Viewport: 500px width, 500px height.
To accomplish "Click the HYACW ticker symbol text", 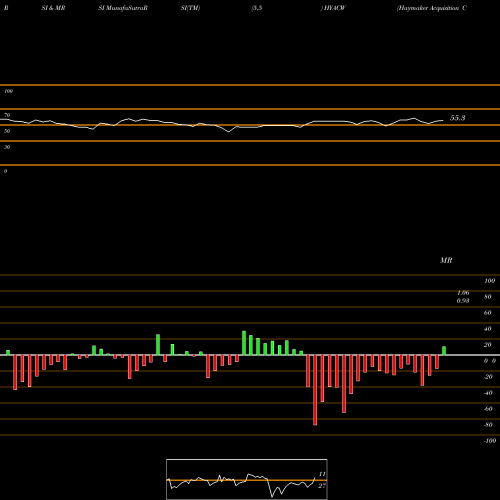I will pyautogui.click(x=334, y=8).
